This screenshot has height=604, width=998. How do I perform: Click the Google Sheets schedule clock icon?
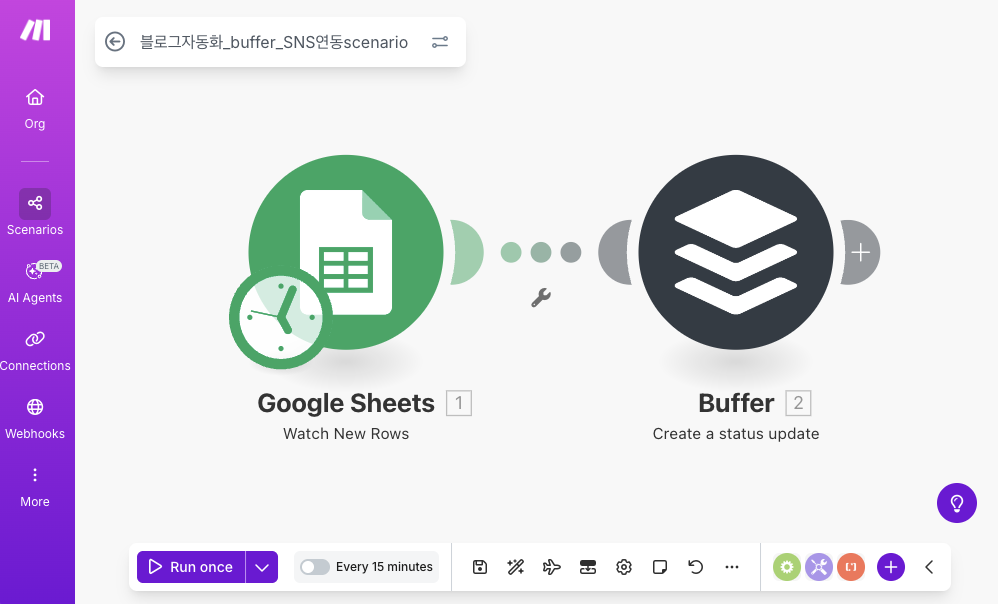point(280,317)
